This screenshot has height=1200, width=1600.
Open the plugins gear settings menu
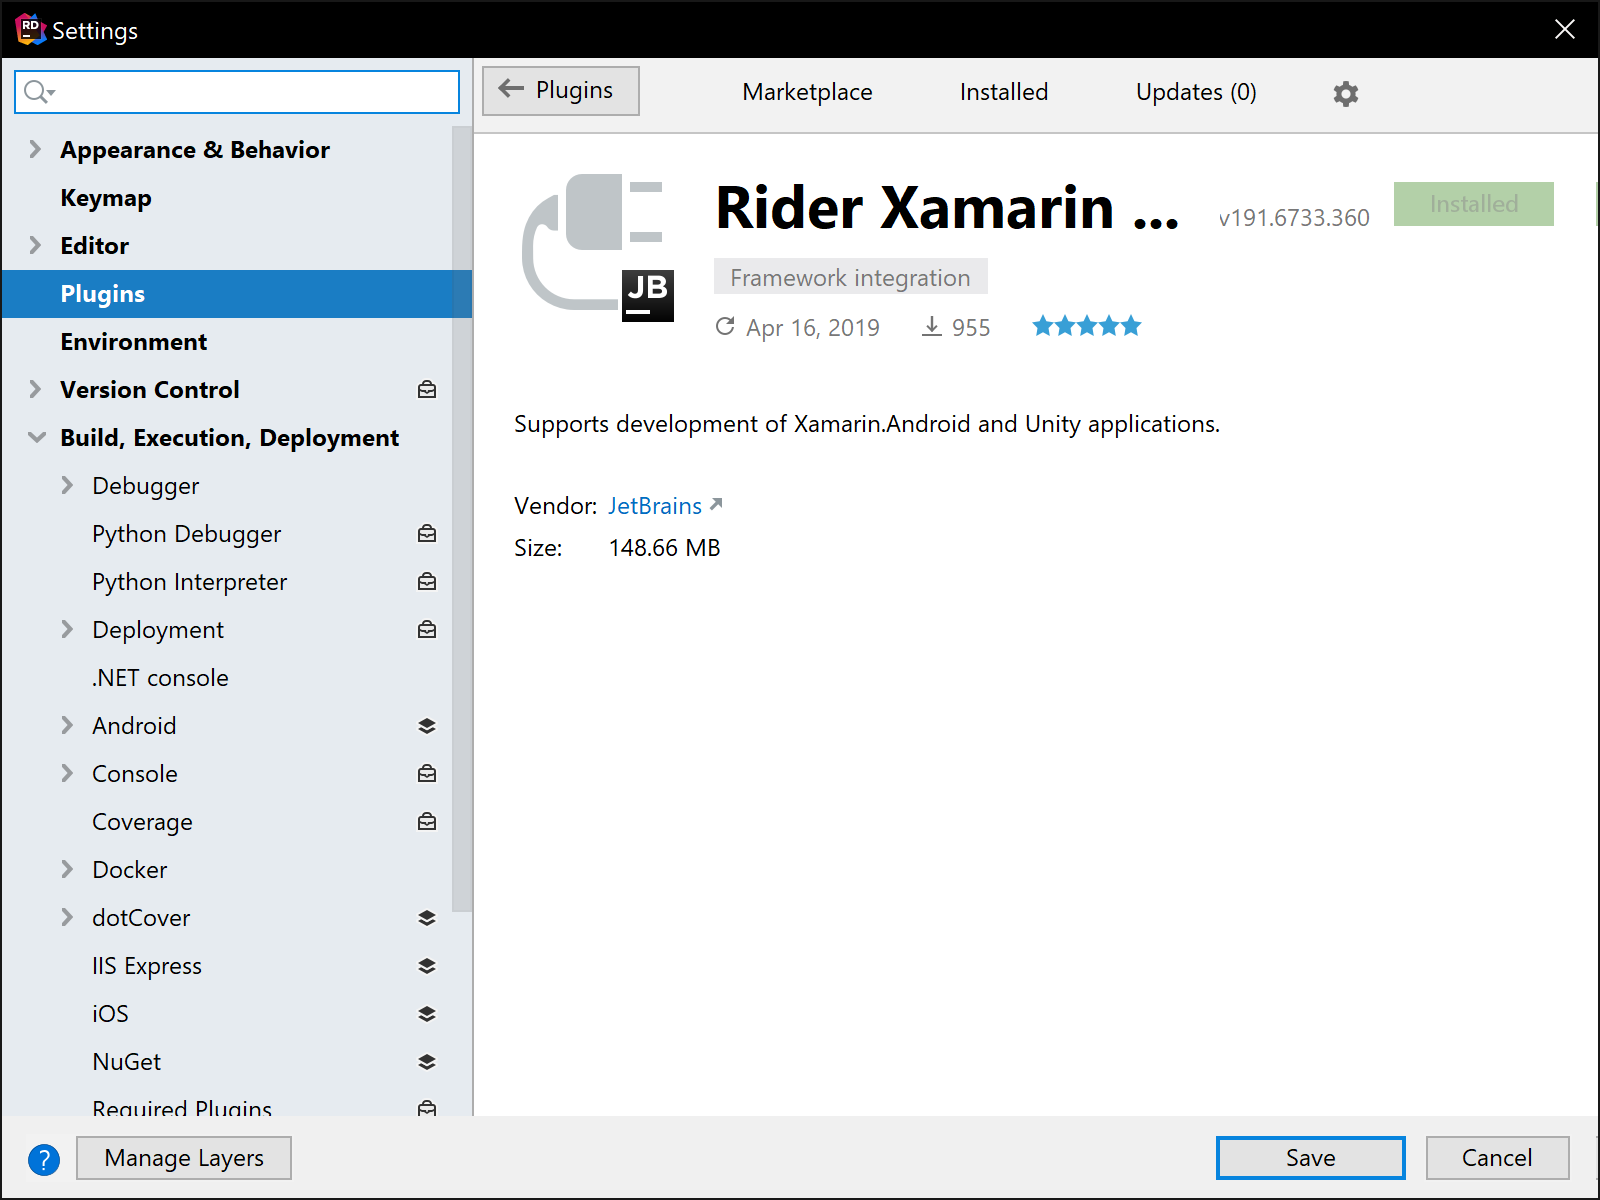[x=1346, y=93]
